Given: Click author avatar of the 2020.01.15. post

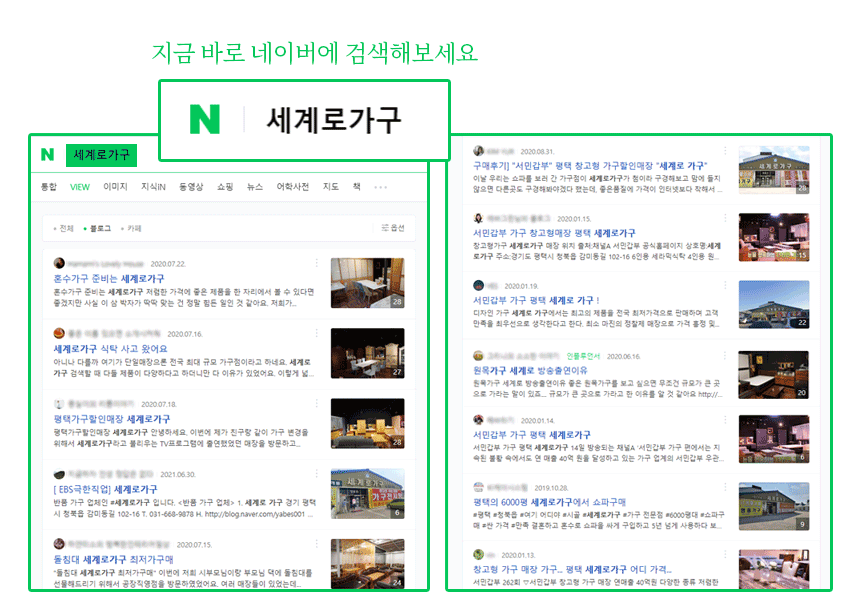Looking at the screenshot, I should click(479, 218).
